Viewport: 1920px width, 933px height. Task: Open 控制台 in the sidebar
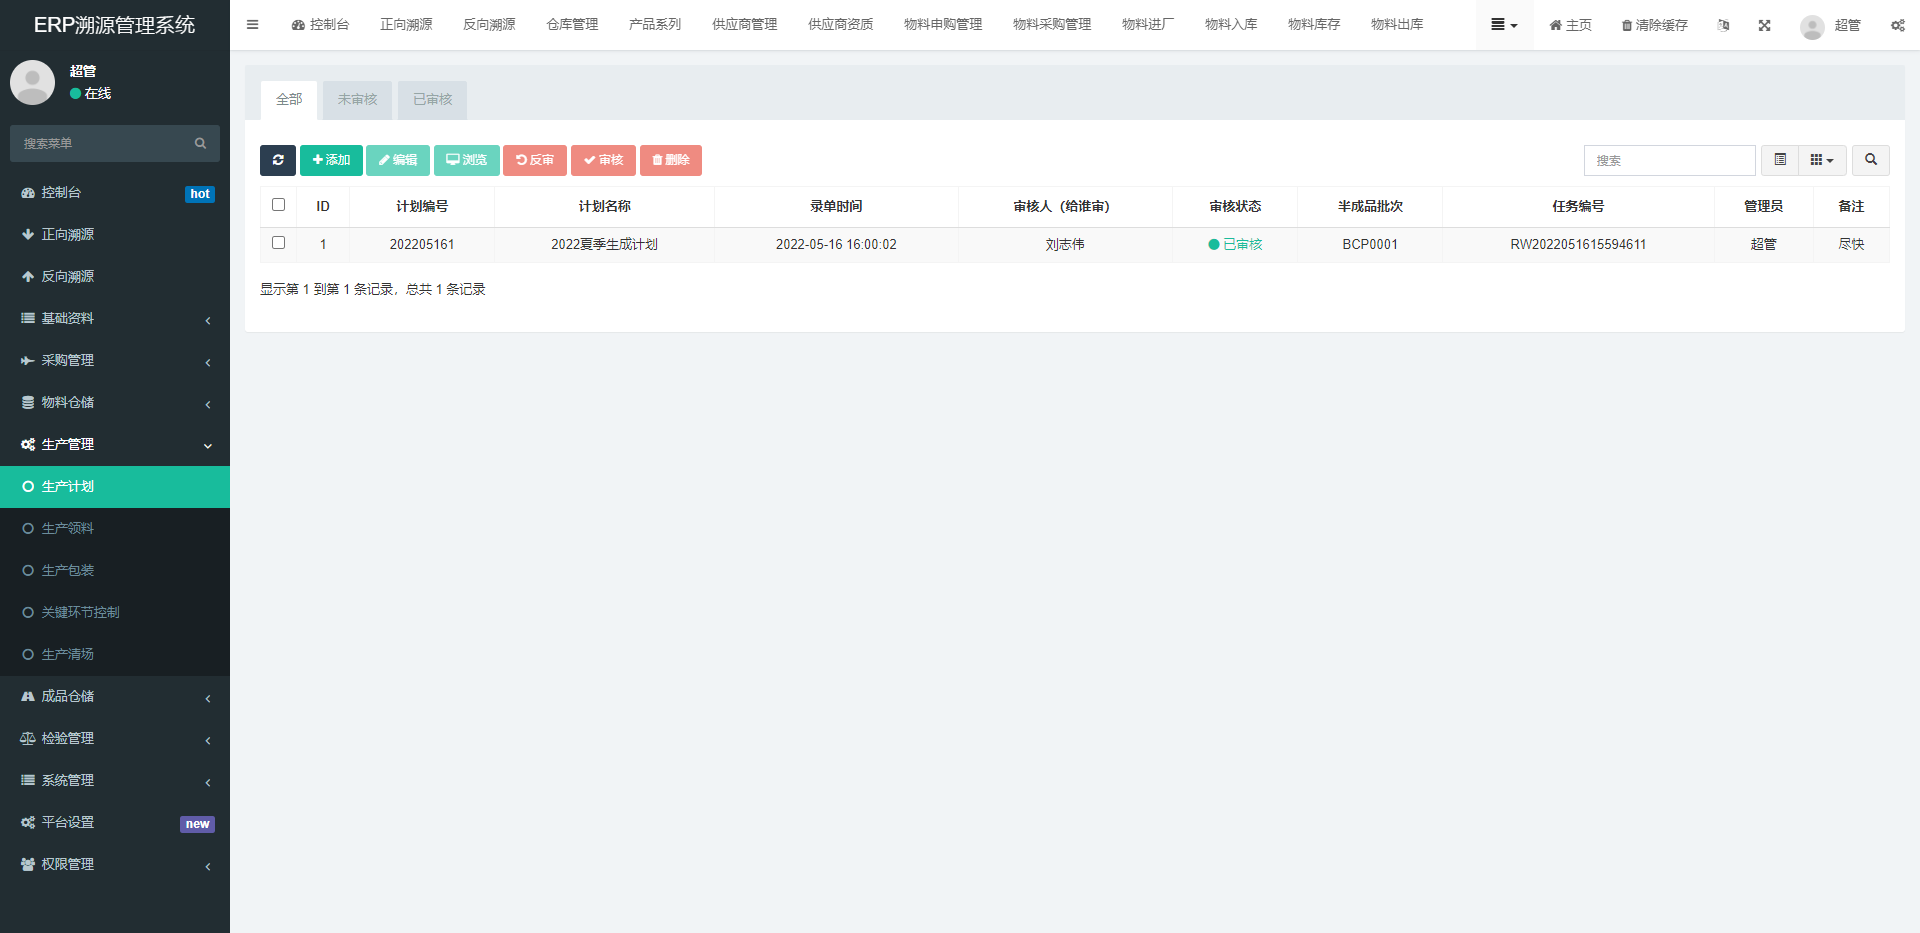pyautogui.click(x=115, y=192)
